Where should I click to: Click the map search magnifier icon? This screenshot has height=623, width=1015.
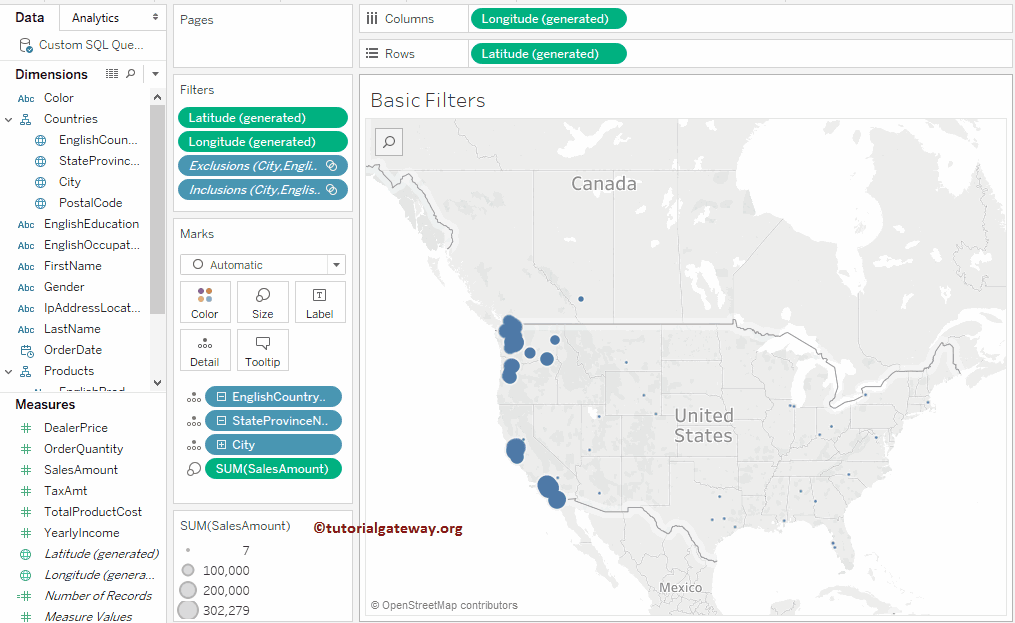pos(389,142)
